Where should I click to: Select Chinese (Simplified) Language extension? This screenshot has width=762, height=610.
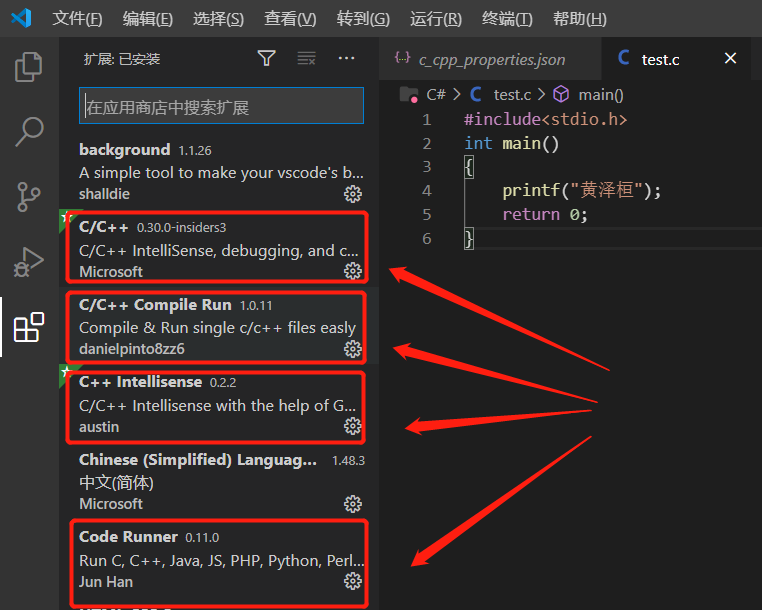pos(219,481)
